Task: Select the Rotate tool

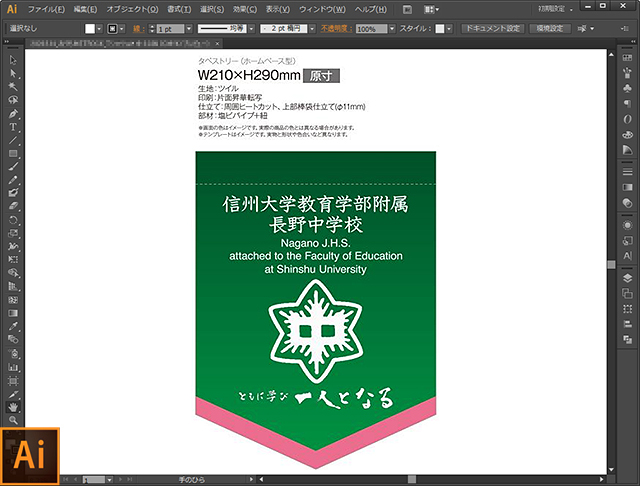Action: click(13, 220)
